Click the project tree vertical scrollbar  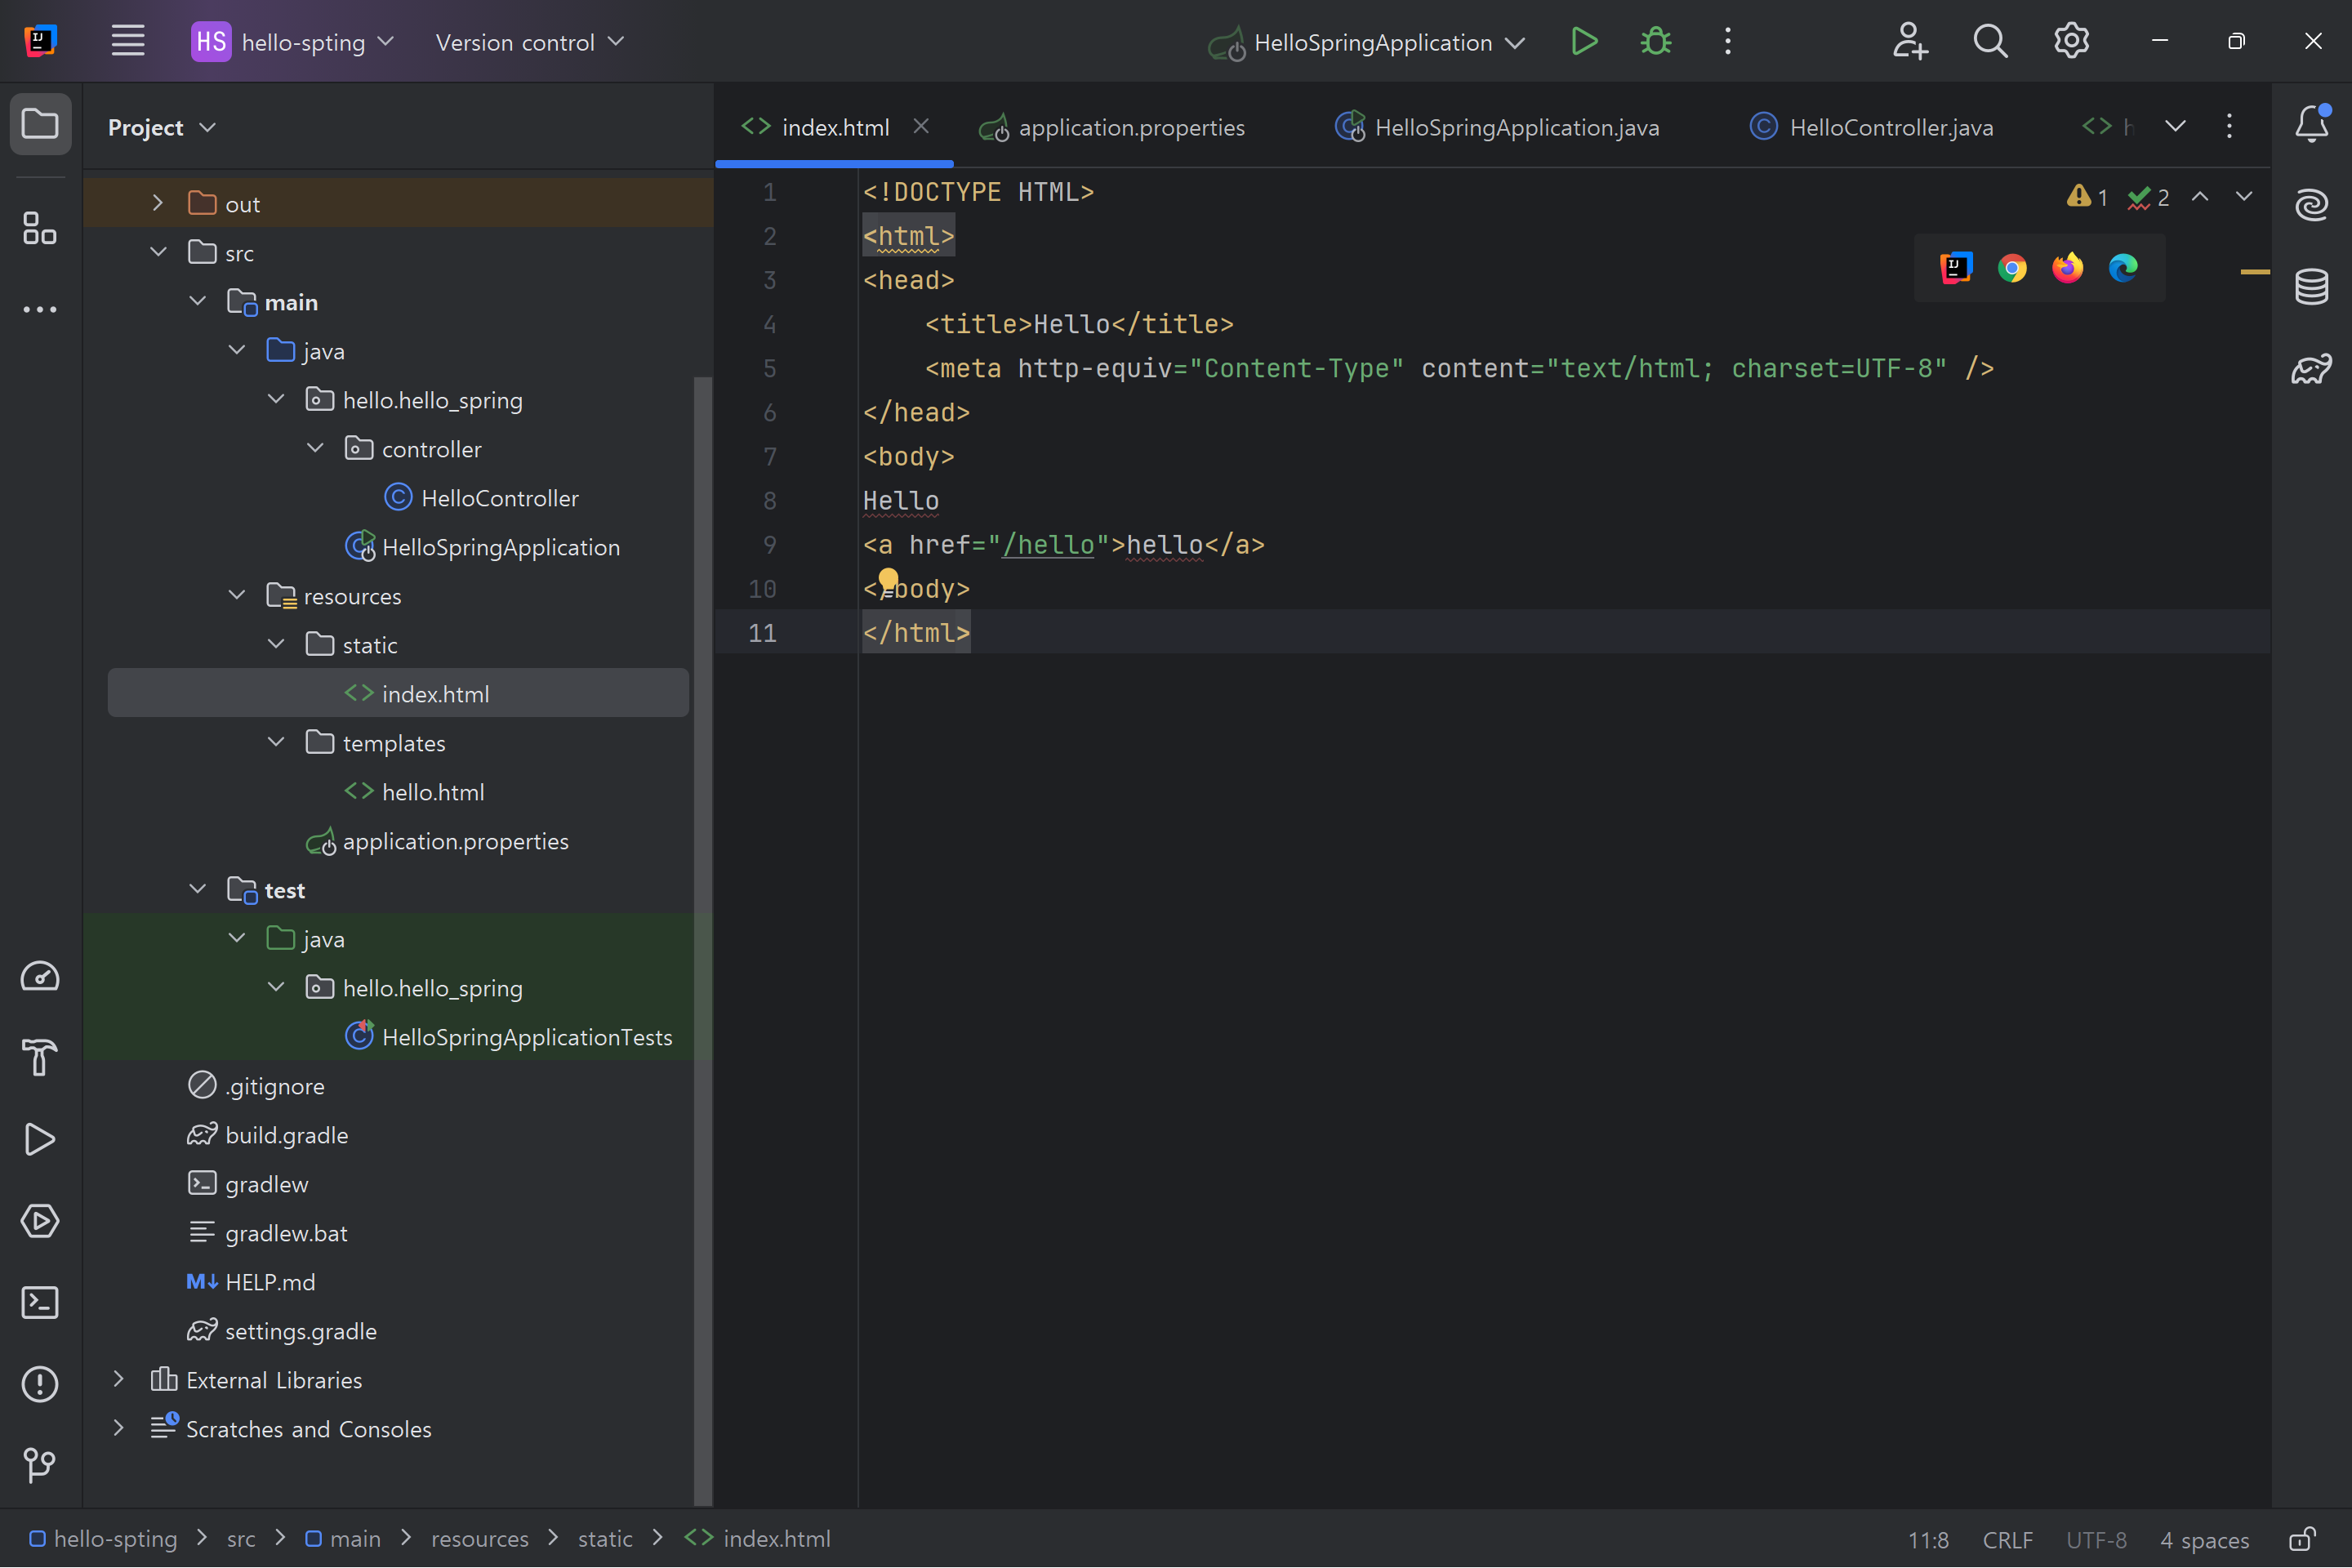(x=703, y=940)
